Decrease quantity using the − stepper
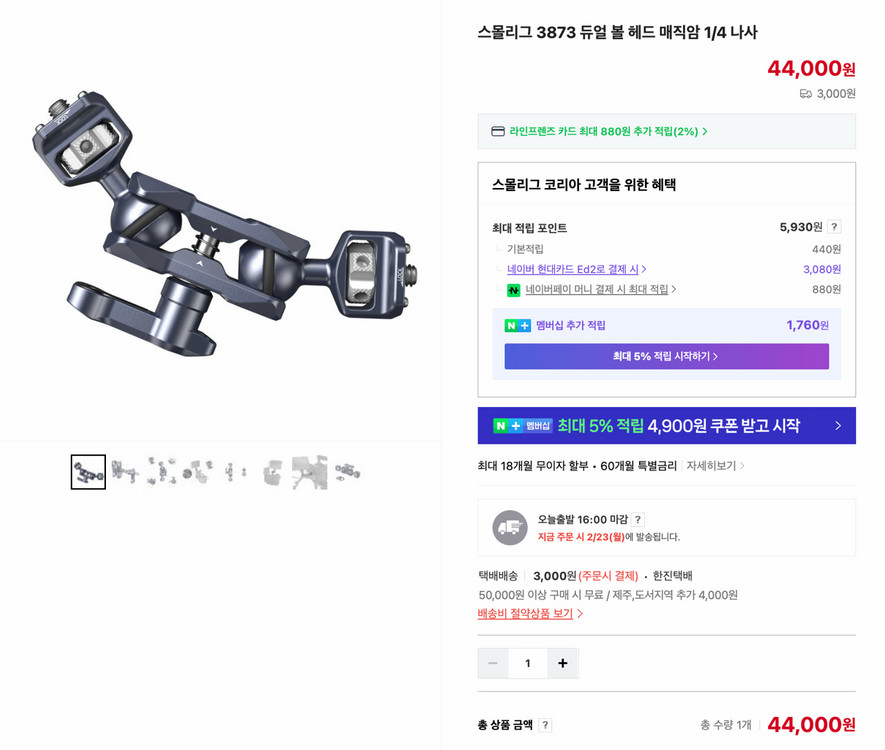 (x=492, y=663)
